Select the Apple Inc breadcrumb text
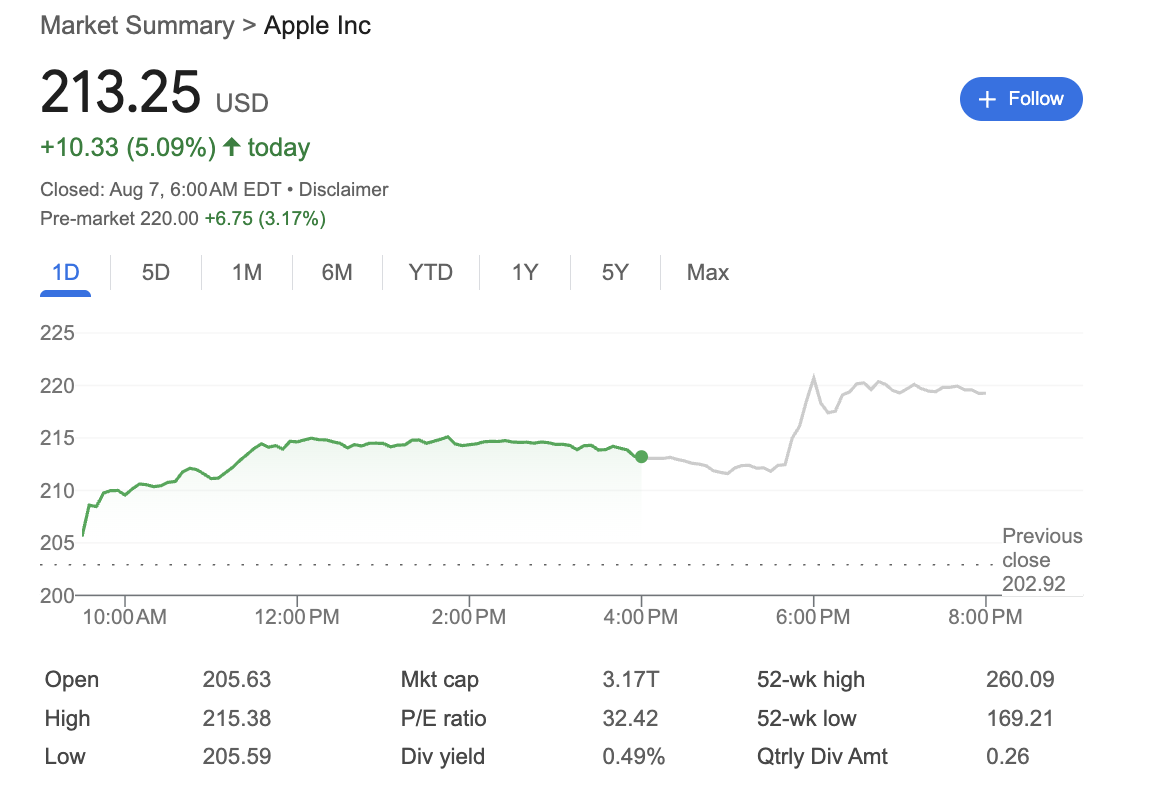The height and width of the screenshot is (798, 1159). (x=317, y=26)
